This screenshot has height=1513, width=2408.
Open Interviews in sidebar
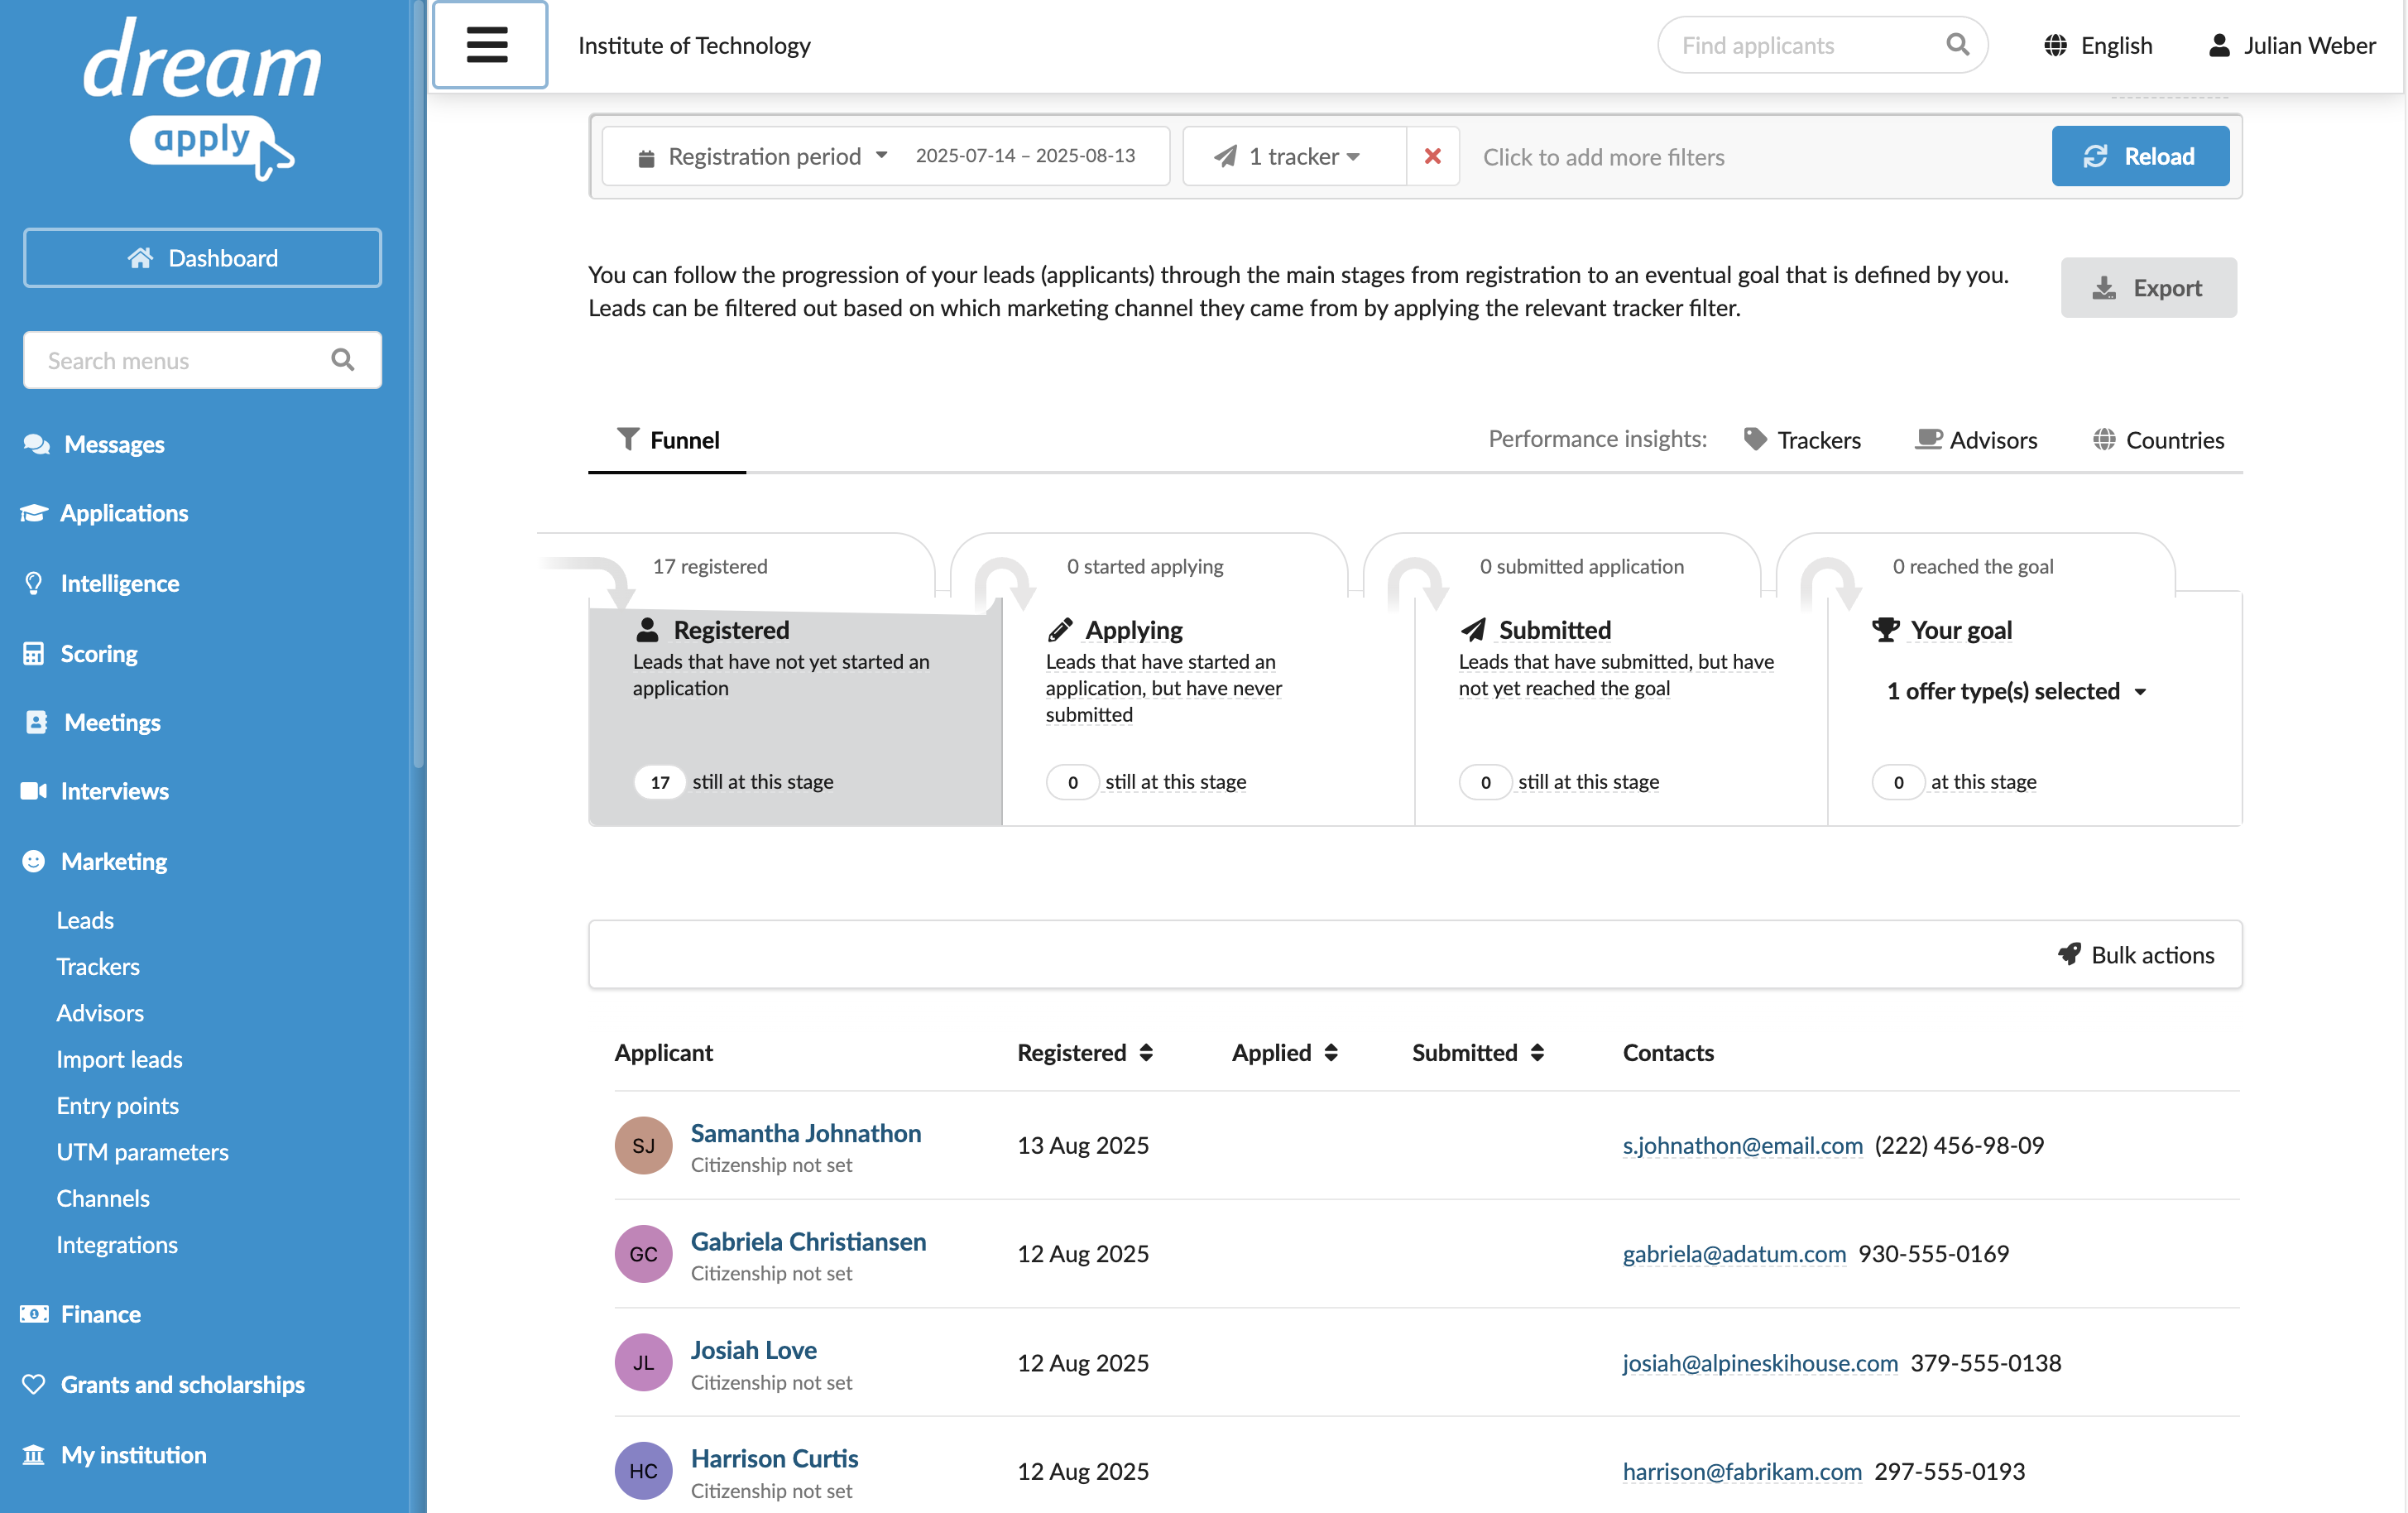95,791
